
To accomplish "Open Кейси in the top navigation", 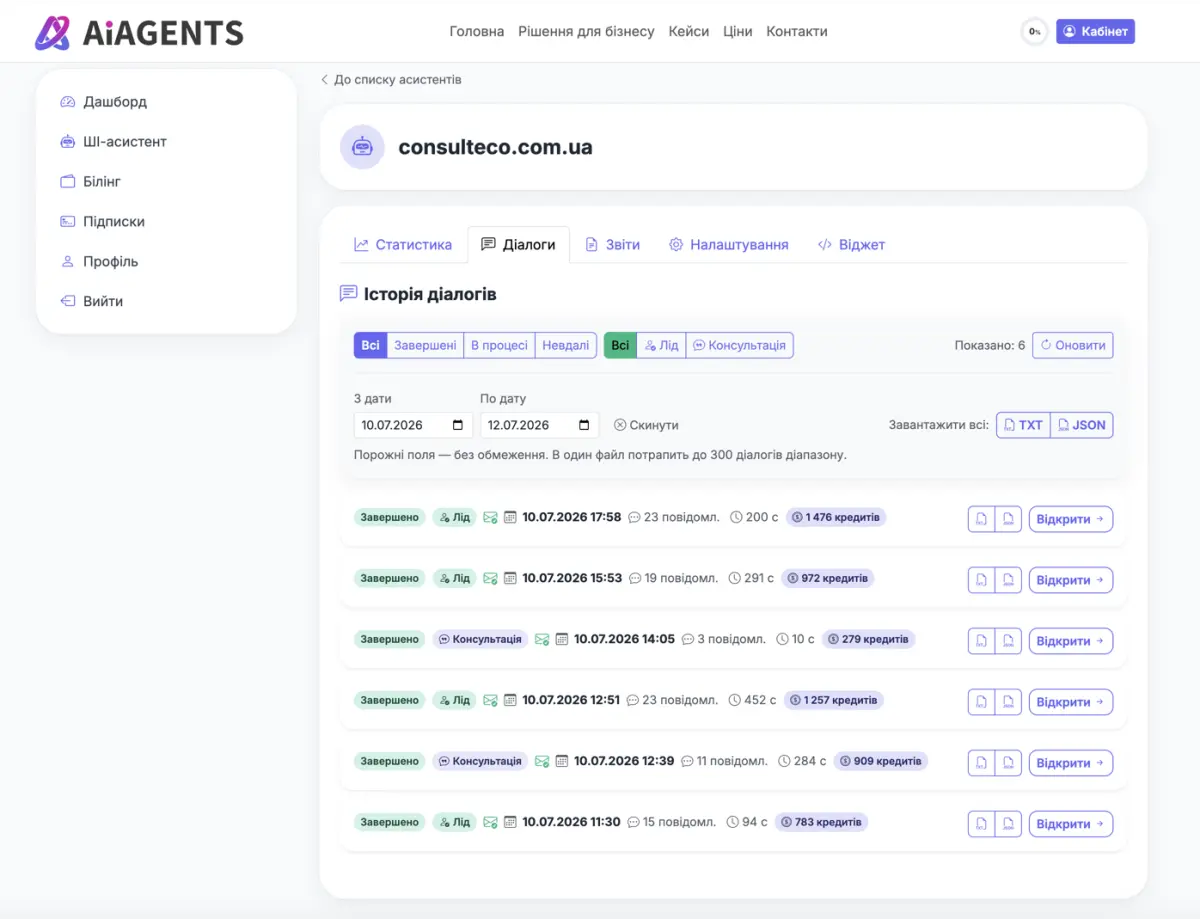I will [x=689, y=32].
